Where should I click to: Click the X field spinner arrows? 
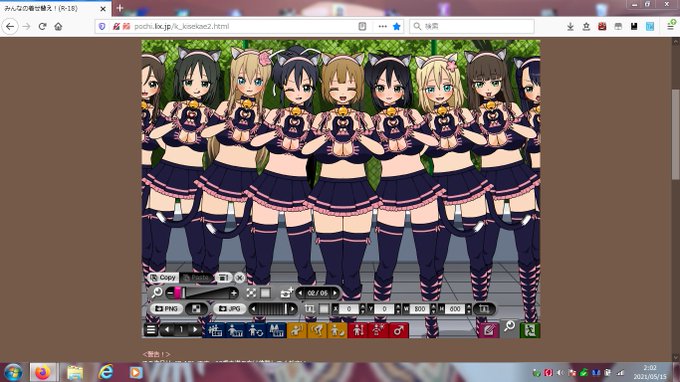[363, 309]
